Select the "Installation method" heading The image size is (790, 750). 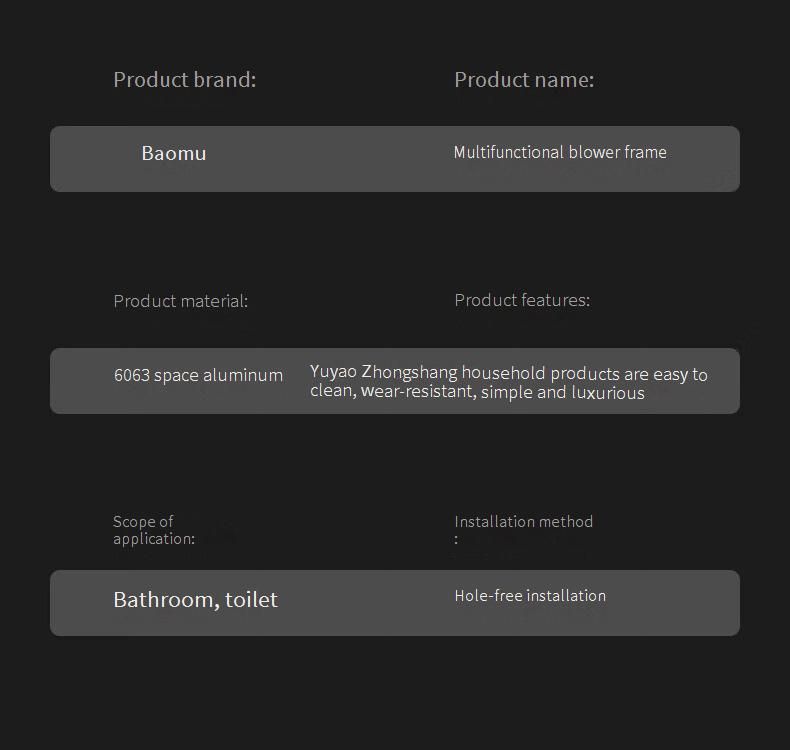point(523,521)
